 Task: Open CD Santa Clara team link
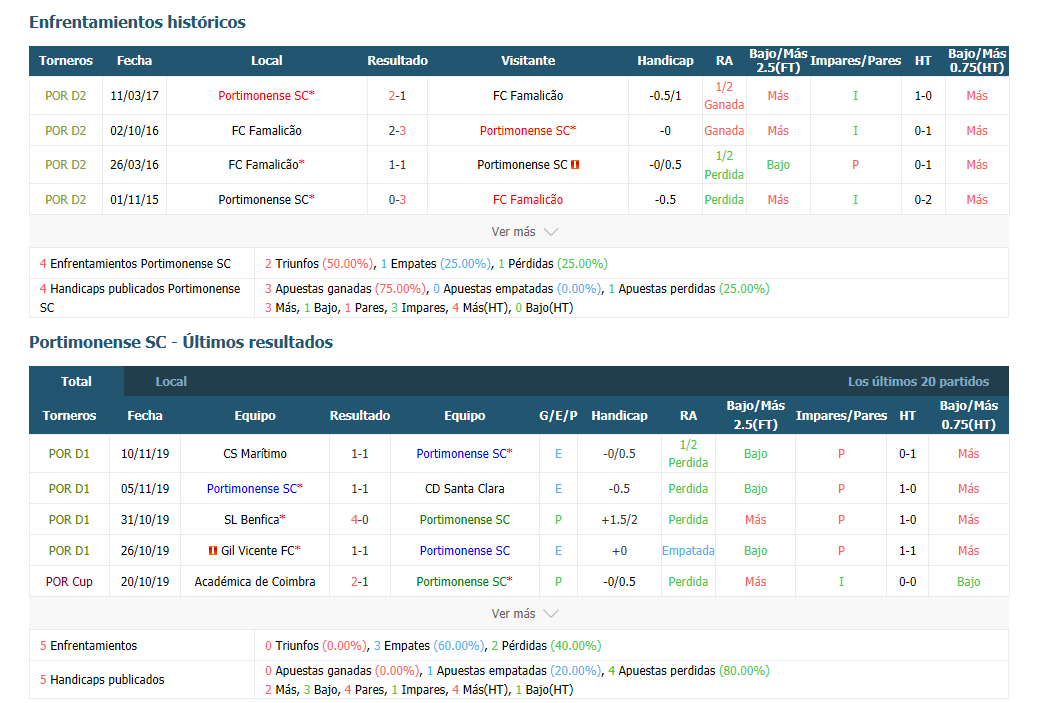(x=464, y=489)
